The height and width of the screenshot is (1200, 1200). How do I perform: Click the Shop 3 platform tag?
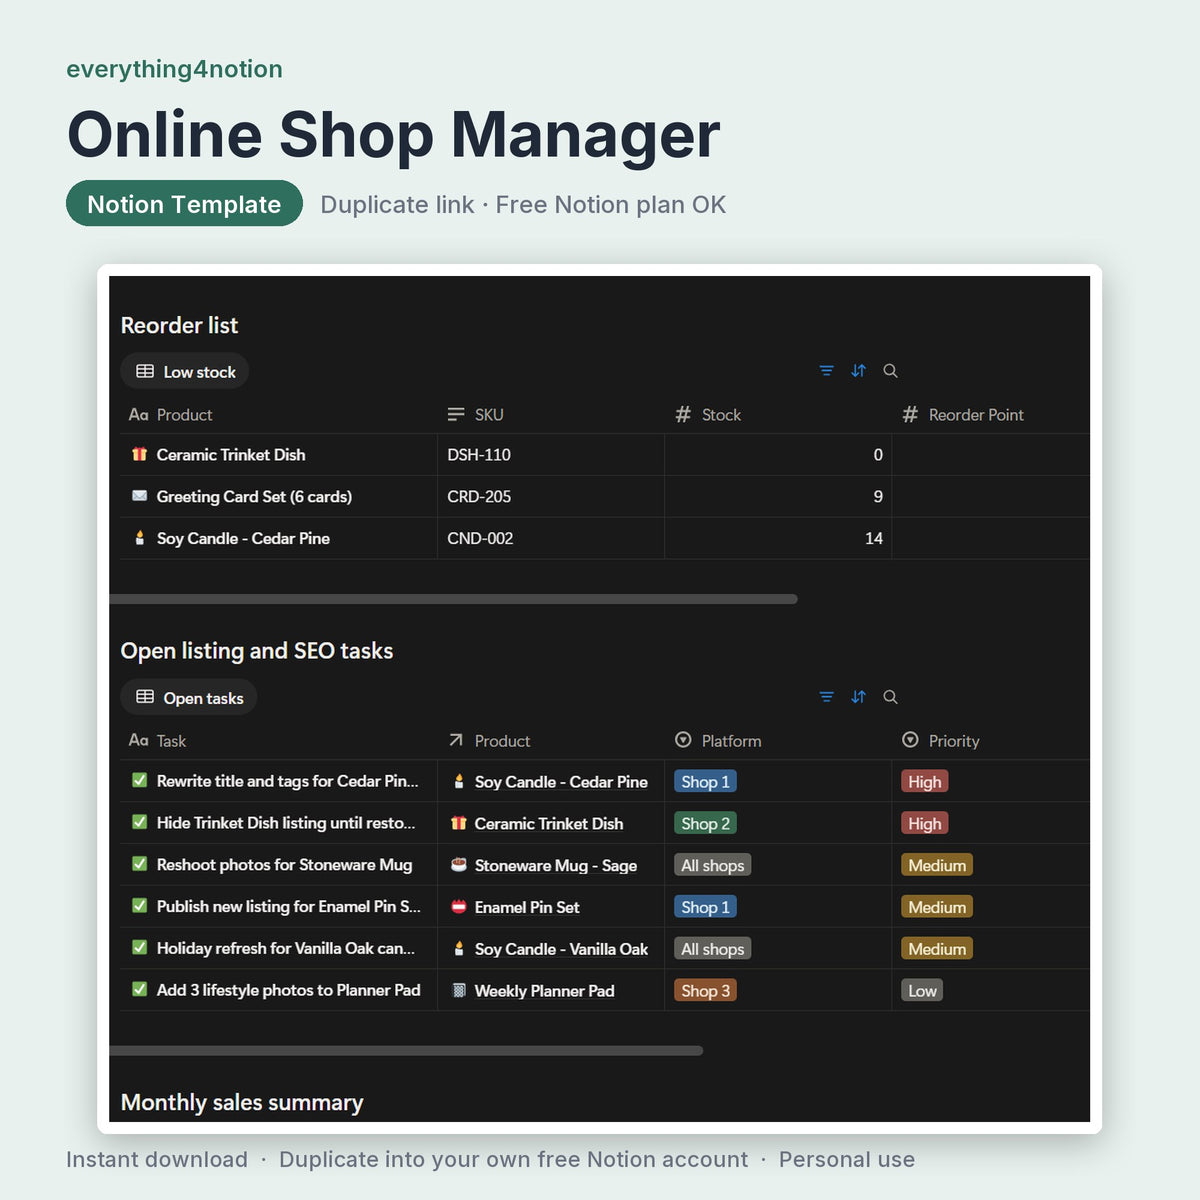pos(706,991)
